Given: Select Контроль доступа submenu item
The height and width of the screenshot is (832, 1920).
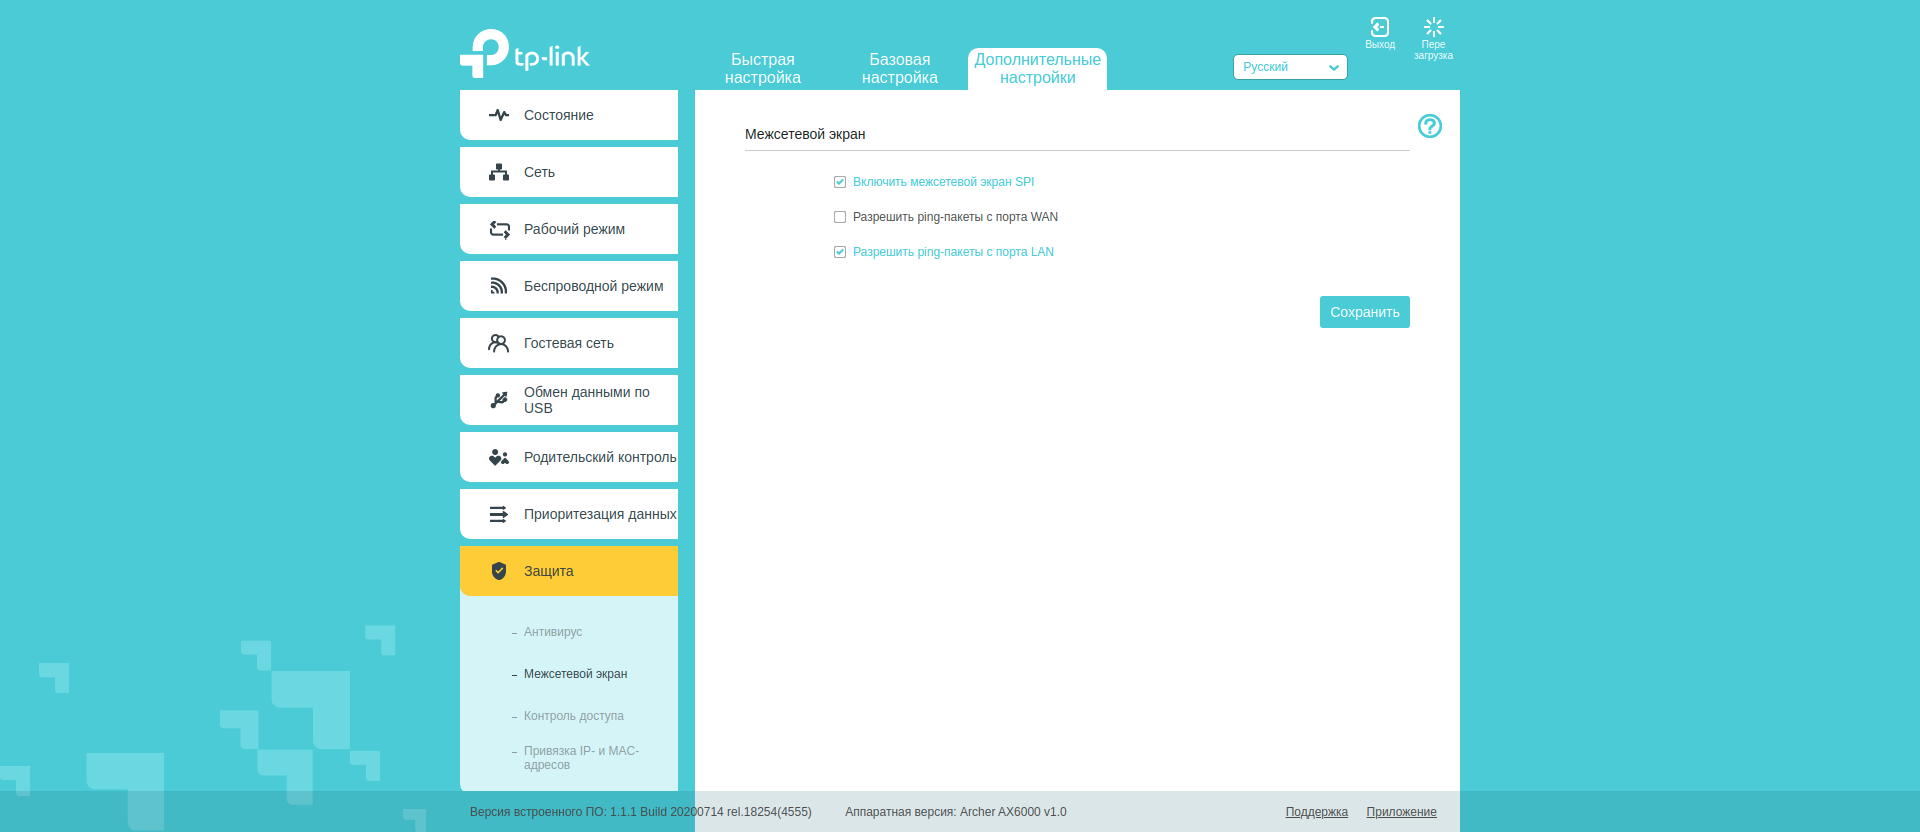Looking at the screenshot, I should tap(573, 716).
